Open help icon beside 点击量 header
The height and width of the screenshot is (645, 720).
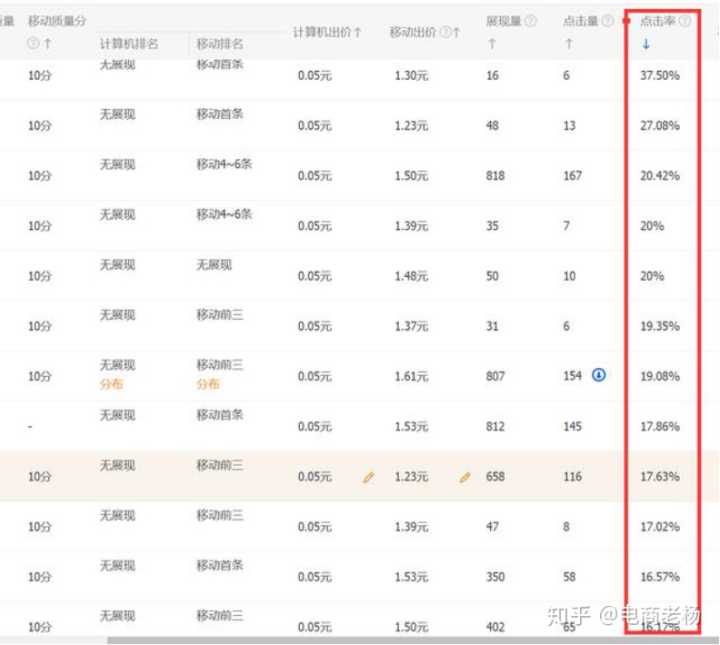click(x=608, y=21)
